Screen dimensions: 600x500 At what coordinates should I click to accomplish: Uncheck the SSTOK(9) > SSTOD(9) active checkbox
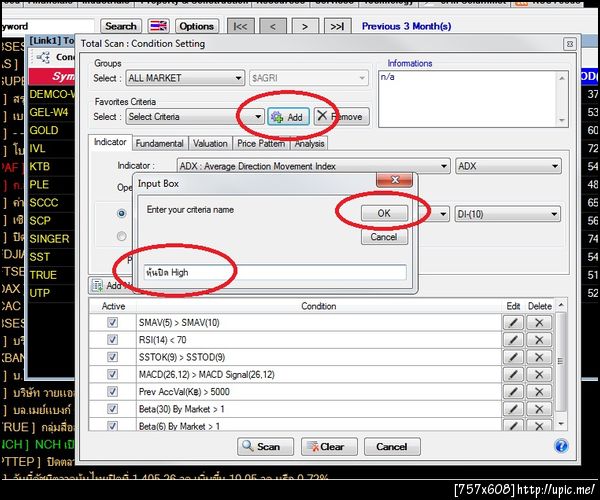[x=112, y=357]
